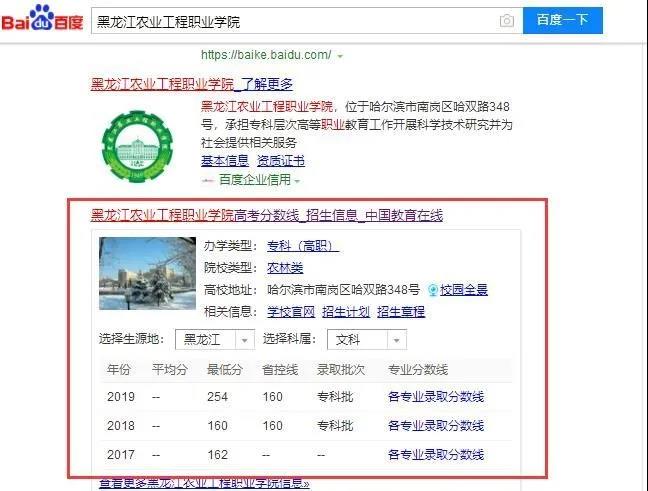This screenshot has width=648, height=491.
Task: Open 2018 各专业录取分数线 link
Action: click(x=436, y=426)
